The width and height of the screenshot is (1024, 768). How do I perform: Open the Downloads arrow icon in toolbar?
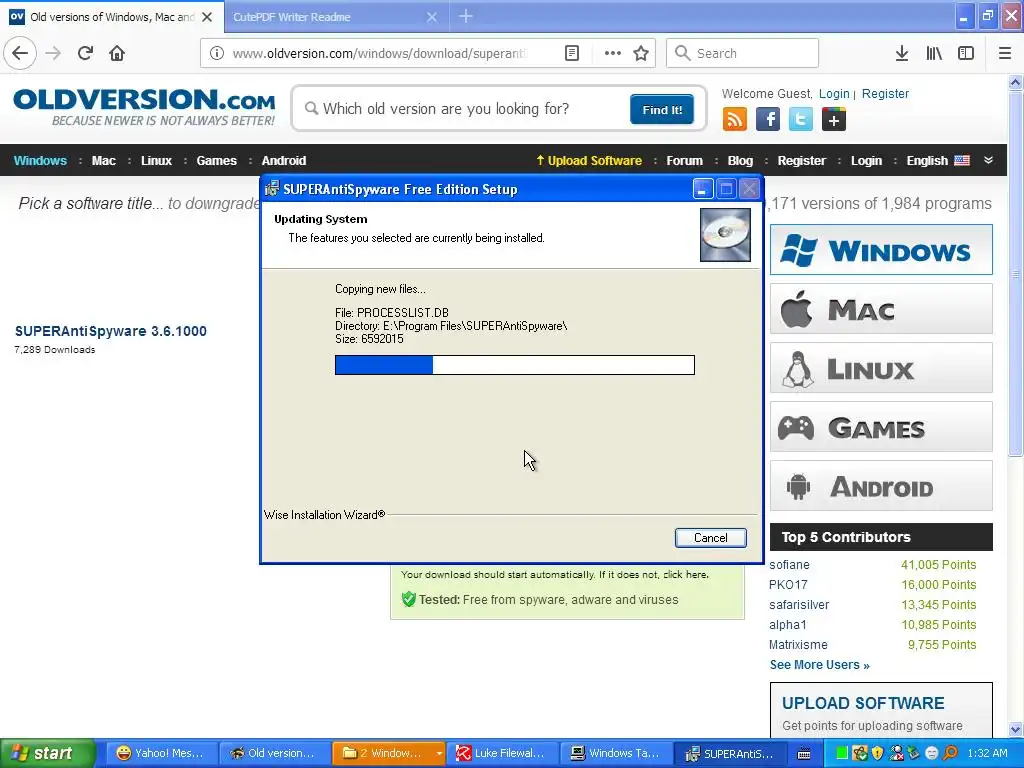click(902, 53)
